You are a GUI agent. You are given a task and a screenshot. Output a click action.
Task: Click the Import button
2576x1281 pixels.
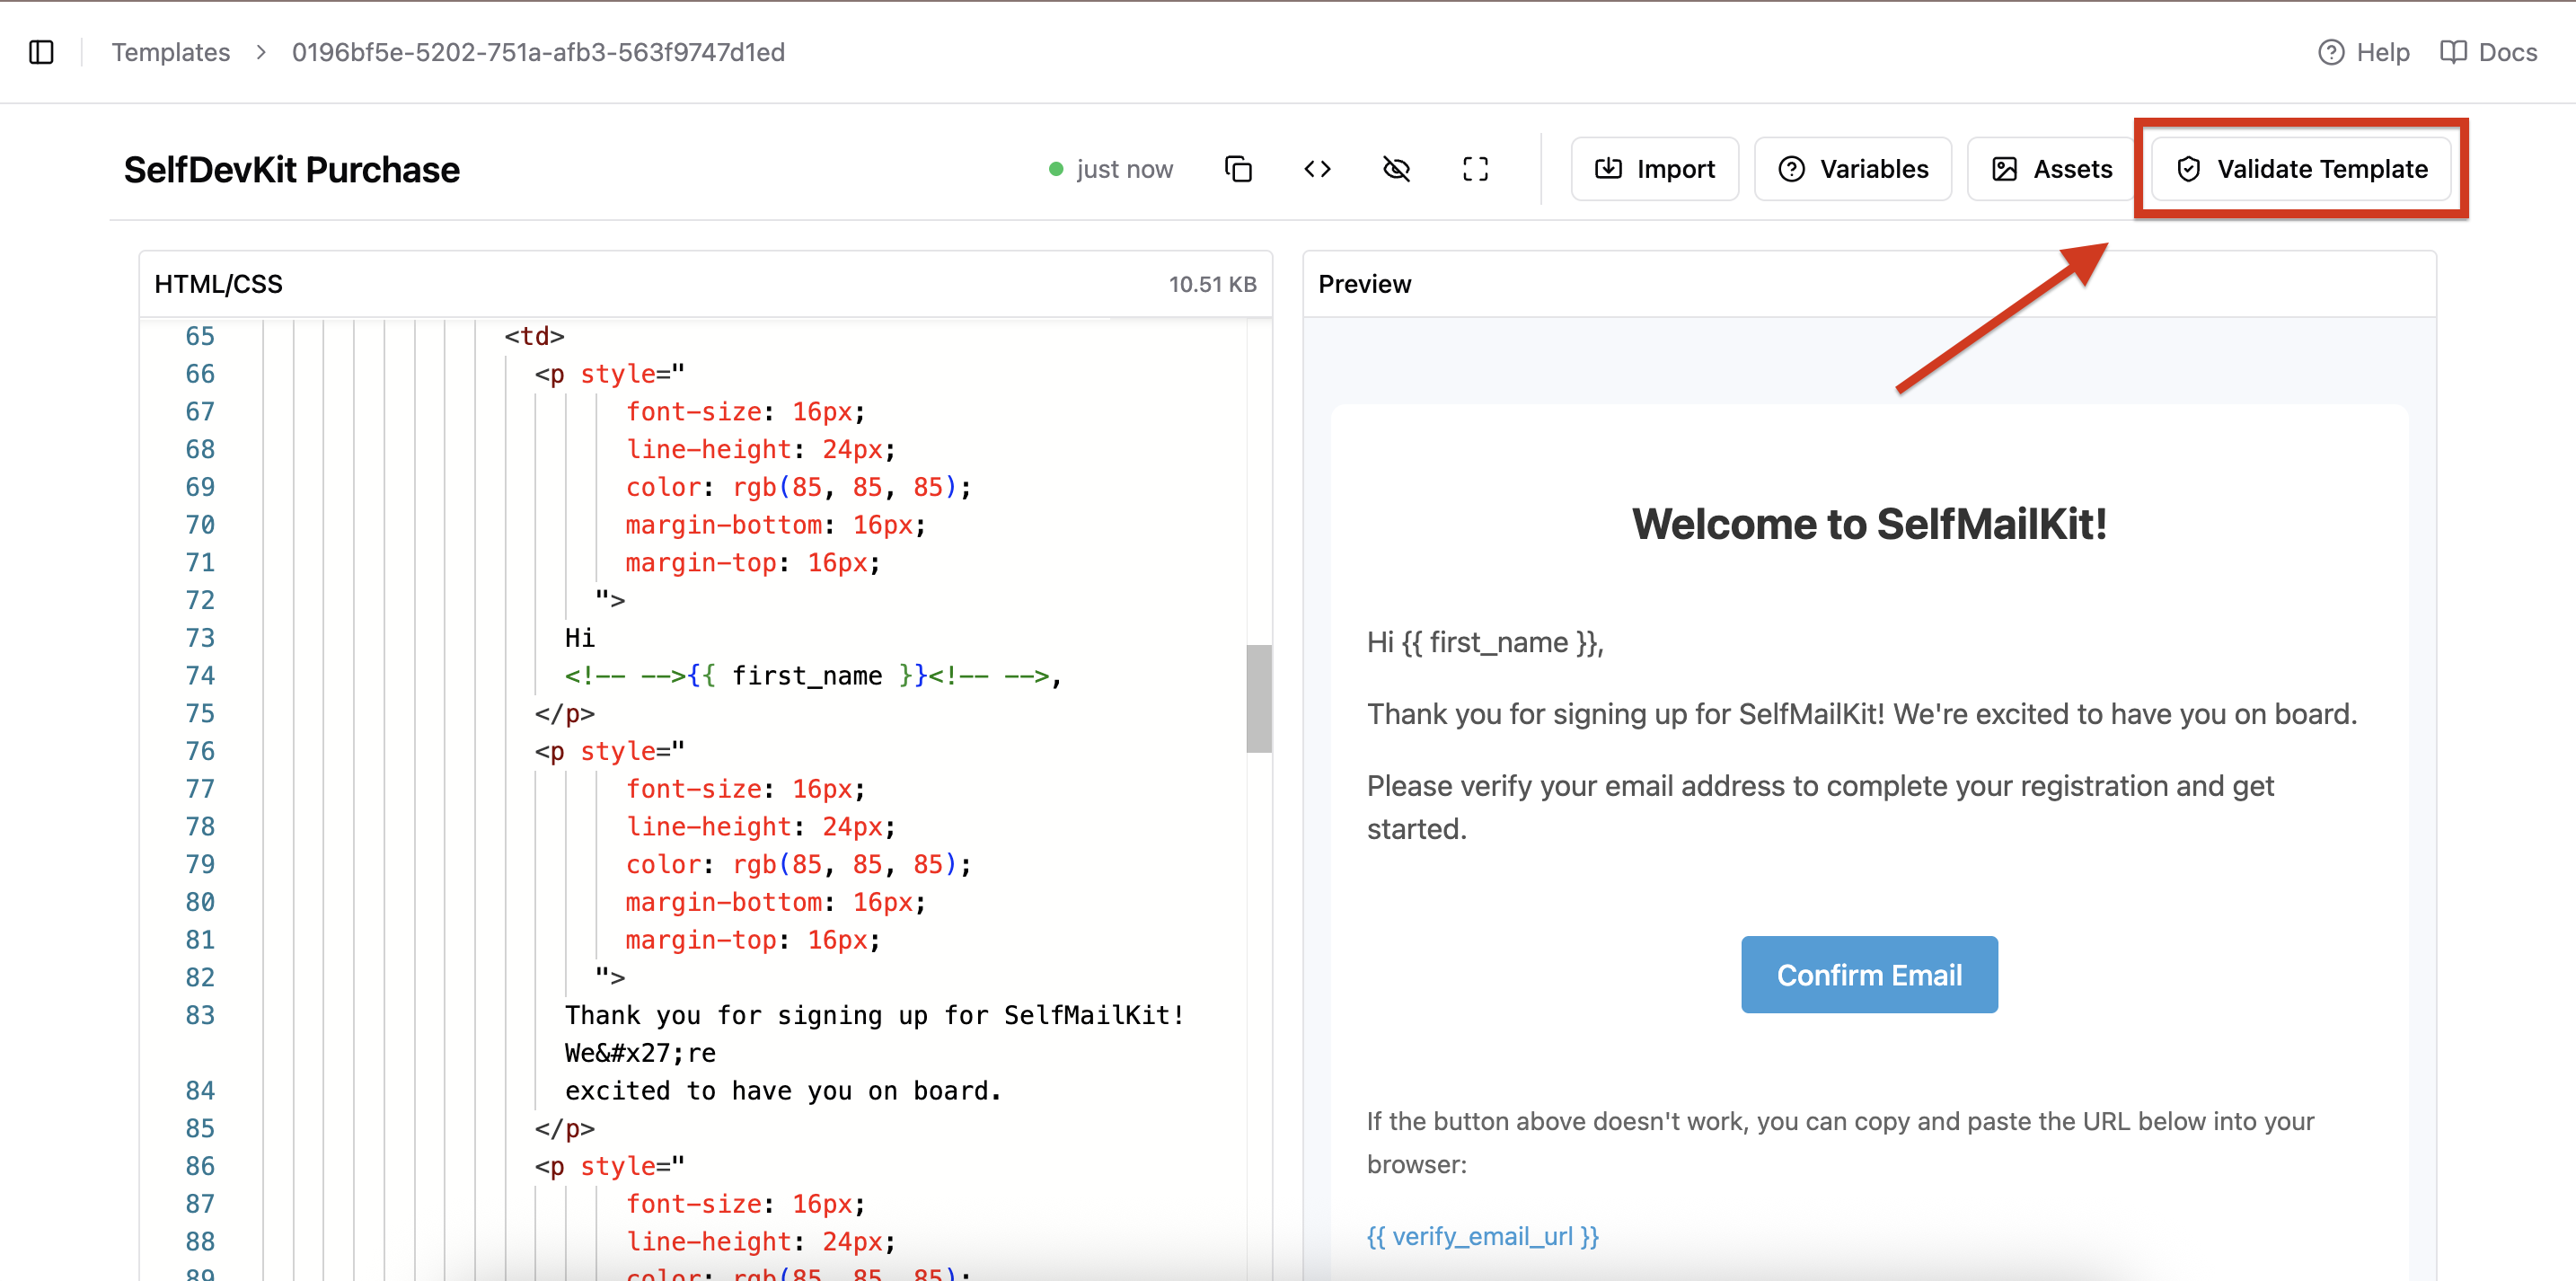tap(1655, 169)
